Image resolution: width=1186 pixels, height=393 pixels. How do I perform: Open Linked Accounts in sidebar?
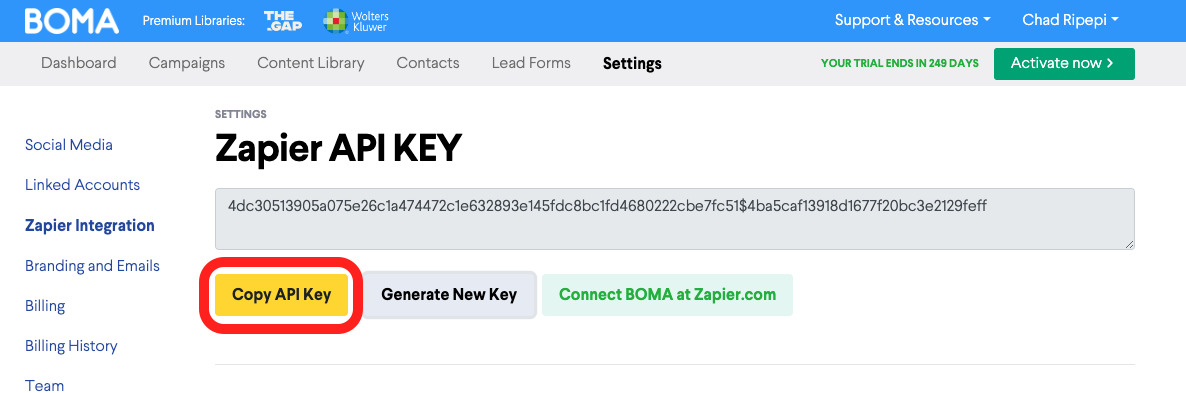pos(82,185)
